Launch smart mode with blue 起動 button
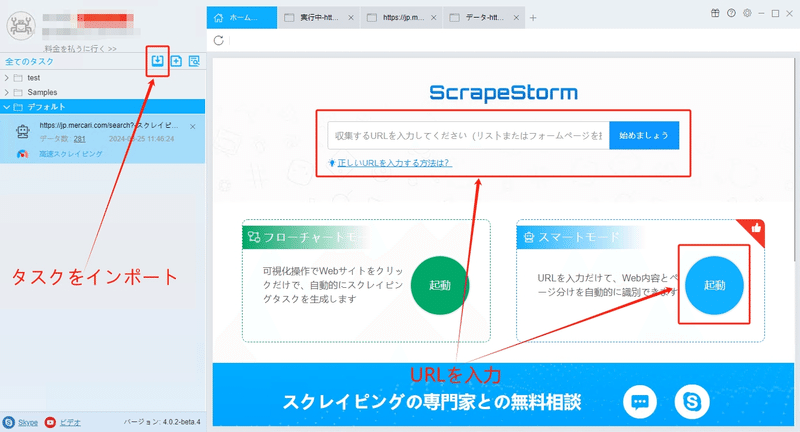This screenshot has width=800, height=432. [714, 285]
